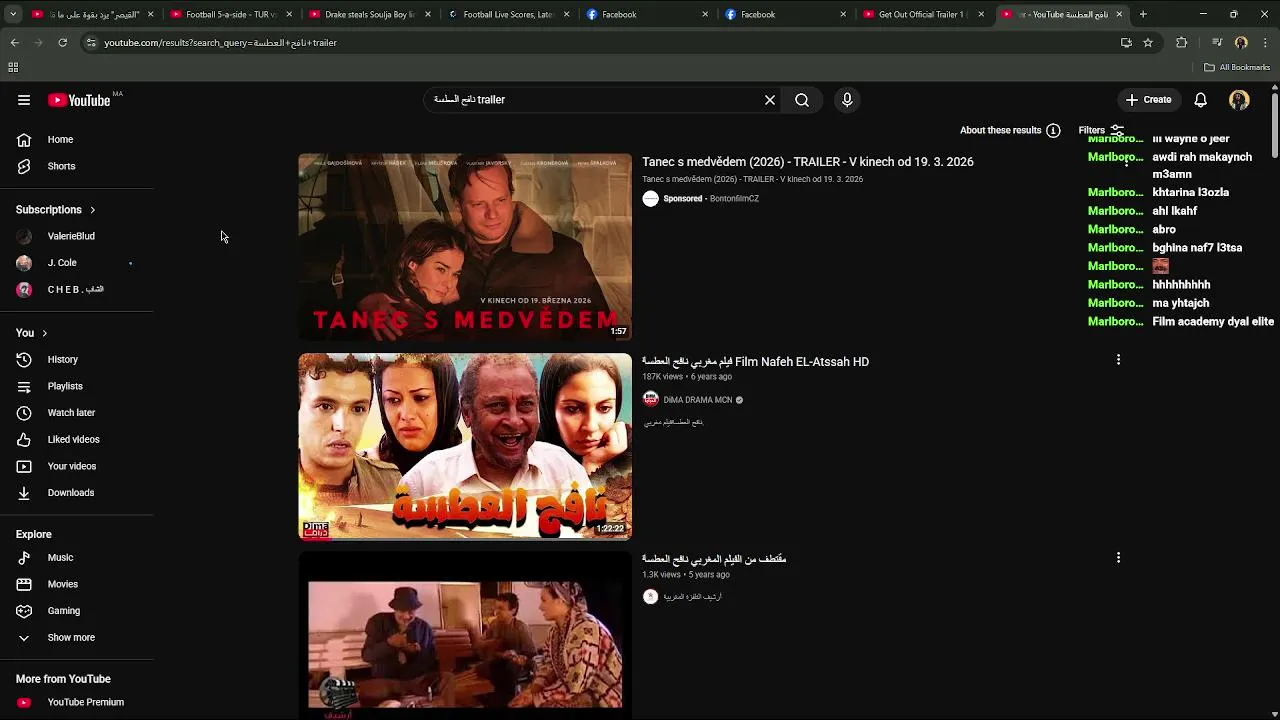Click the Create button

coord(1148,100)
